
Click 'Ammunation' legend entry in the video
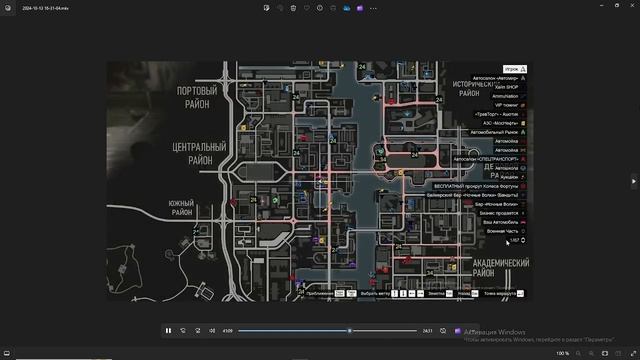pos(505,96)
